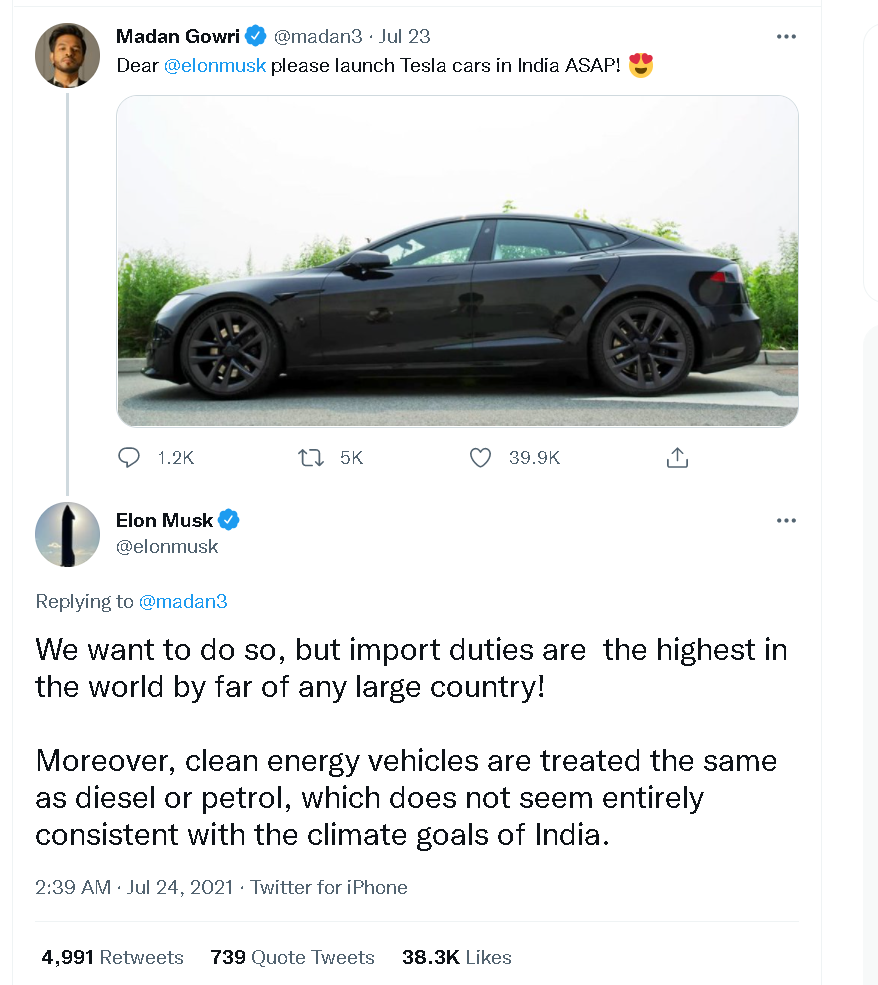View the 4,991 Retweets list
Screen dimensions: 878x985
[112, 957]
